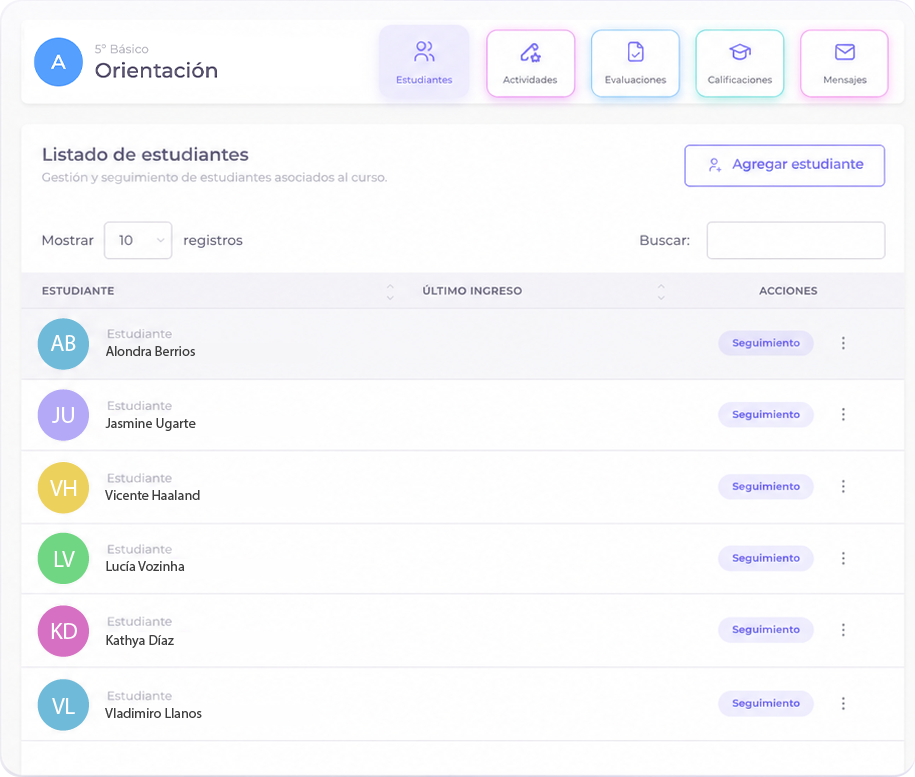Open the three-dot menu for Lucía Vozinha

[x=843, y=558]
